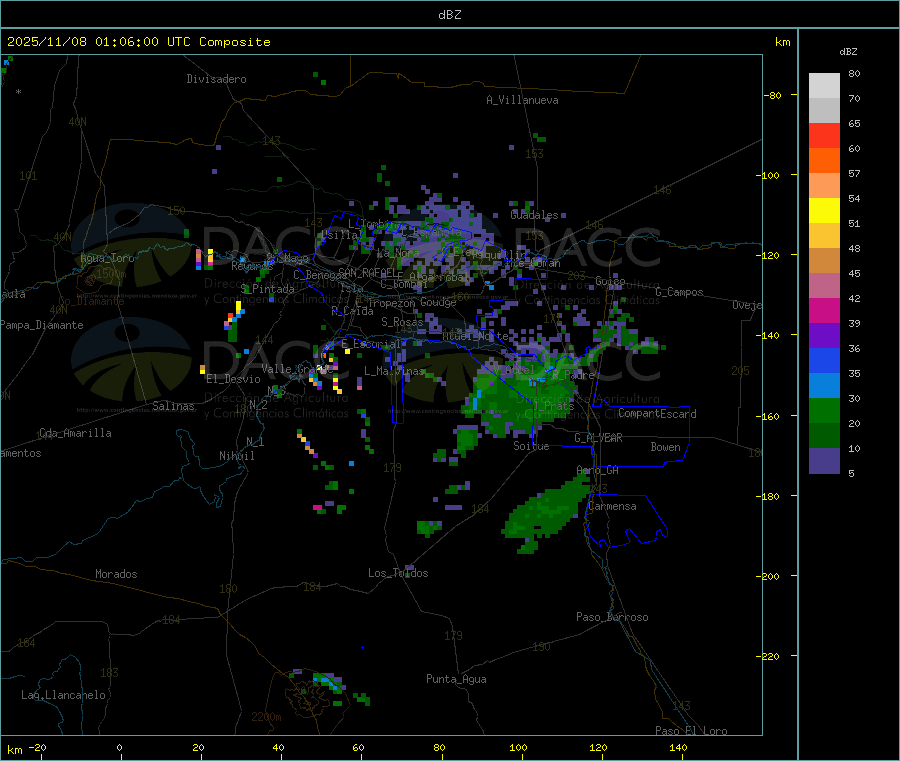Pick the bright green 20–30 dBZ swatch
The height and width of the screenshot is (761, 900).
pos(824,410)
